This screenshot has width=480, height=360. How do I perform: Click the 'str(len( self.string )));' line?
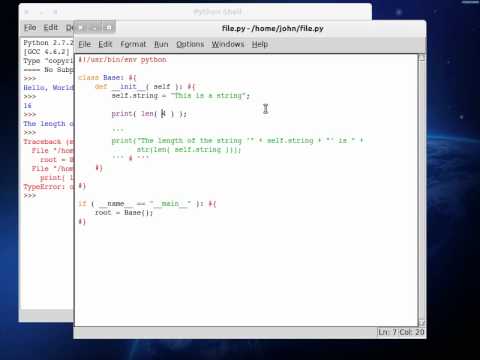tap(189, 150)
